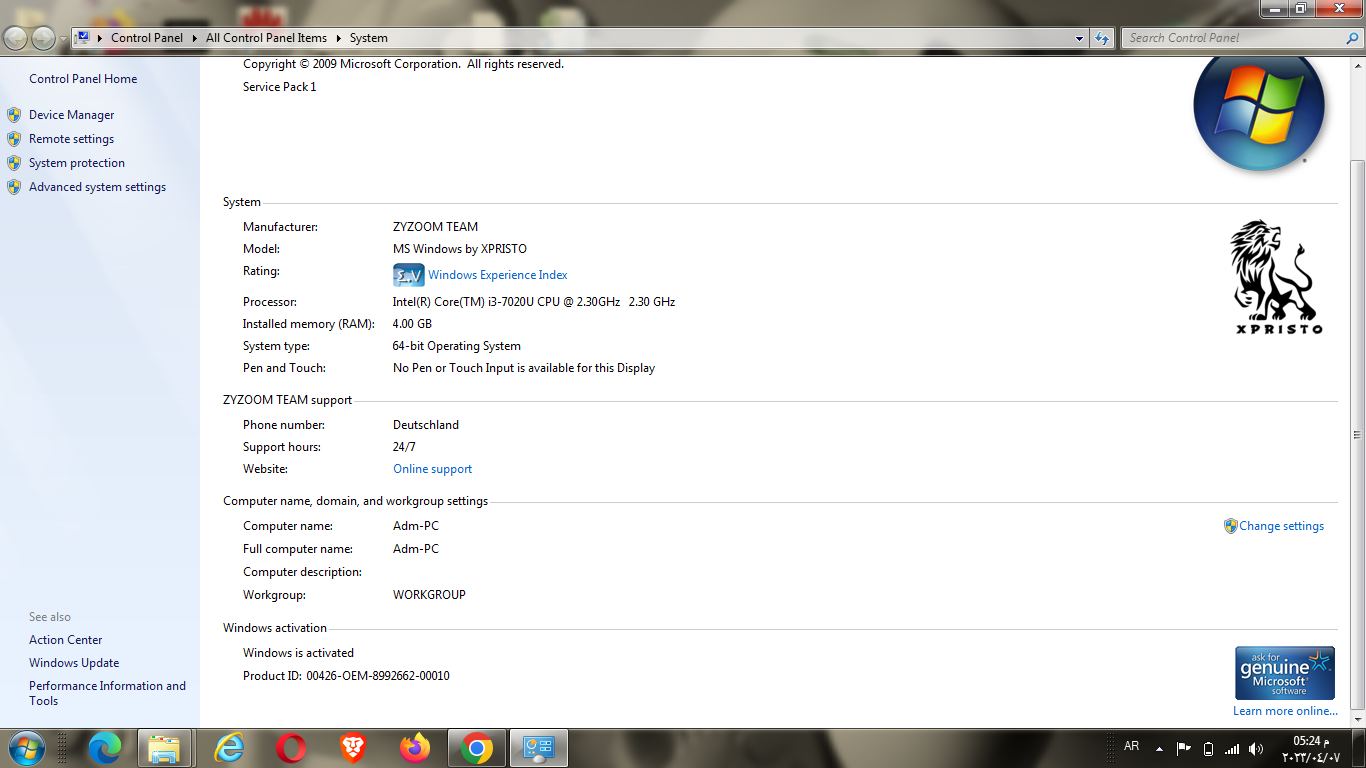Screen dimensions: 1366x768
Task: Show hidden tray icons arrow
Action: 1159,748
